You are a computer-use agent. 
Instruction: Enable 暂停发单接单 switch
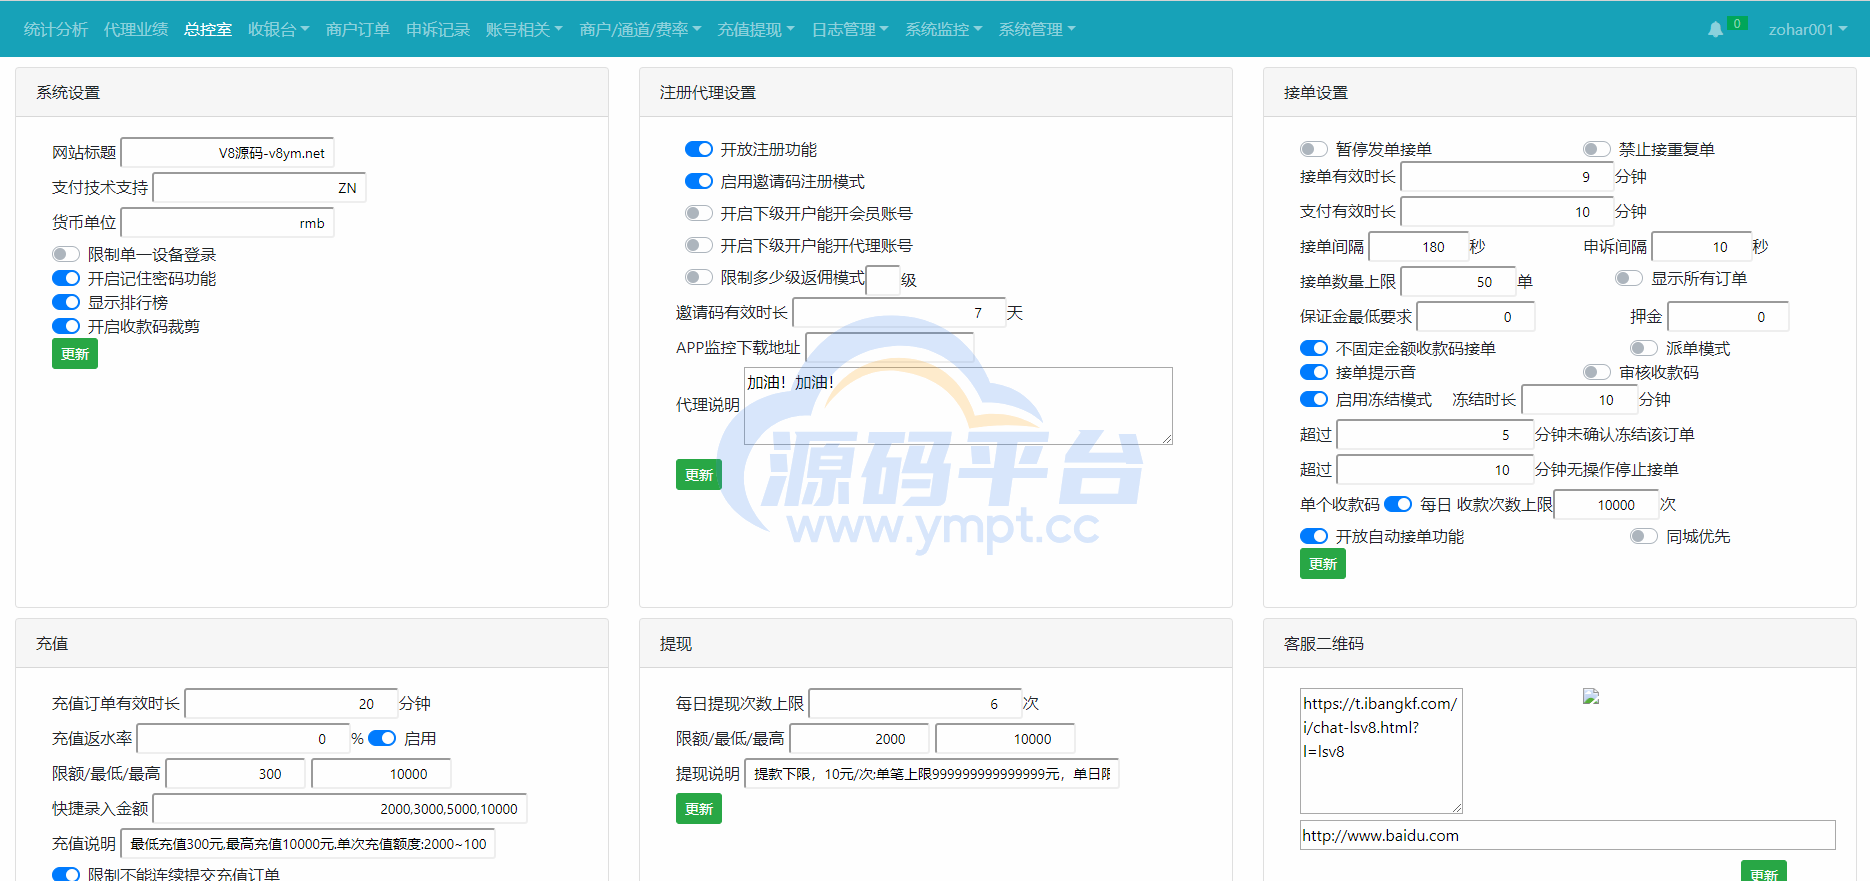coord(1314,149)
